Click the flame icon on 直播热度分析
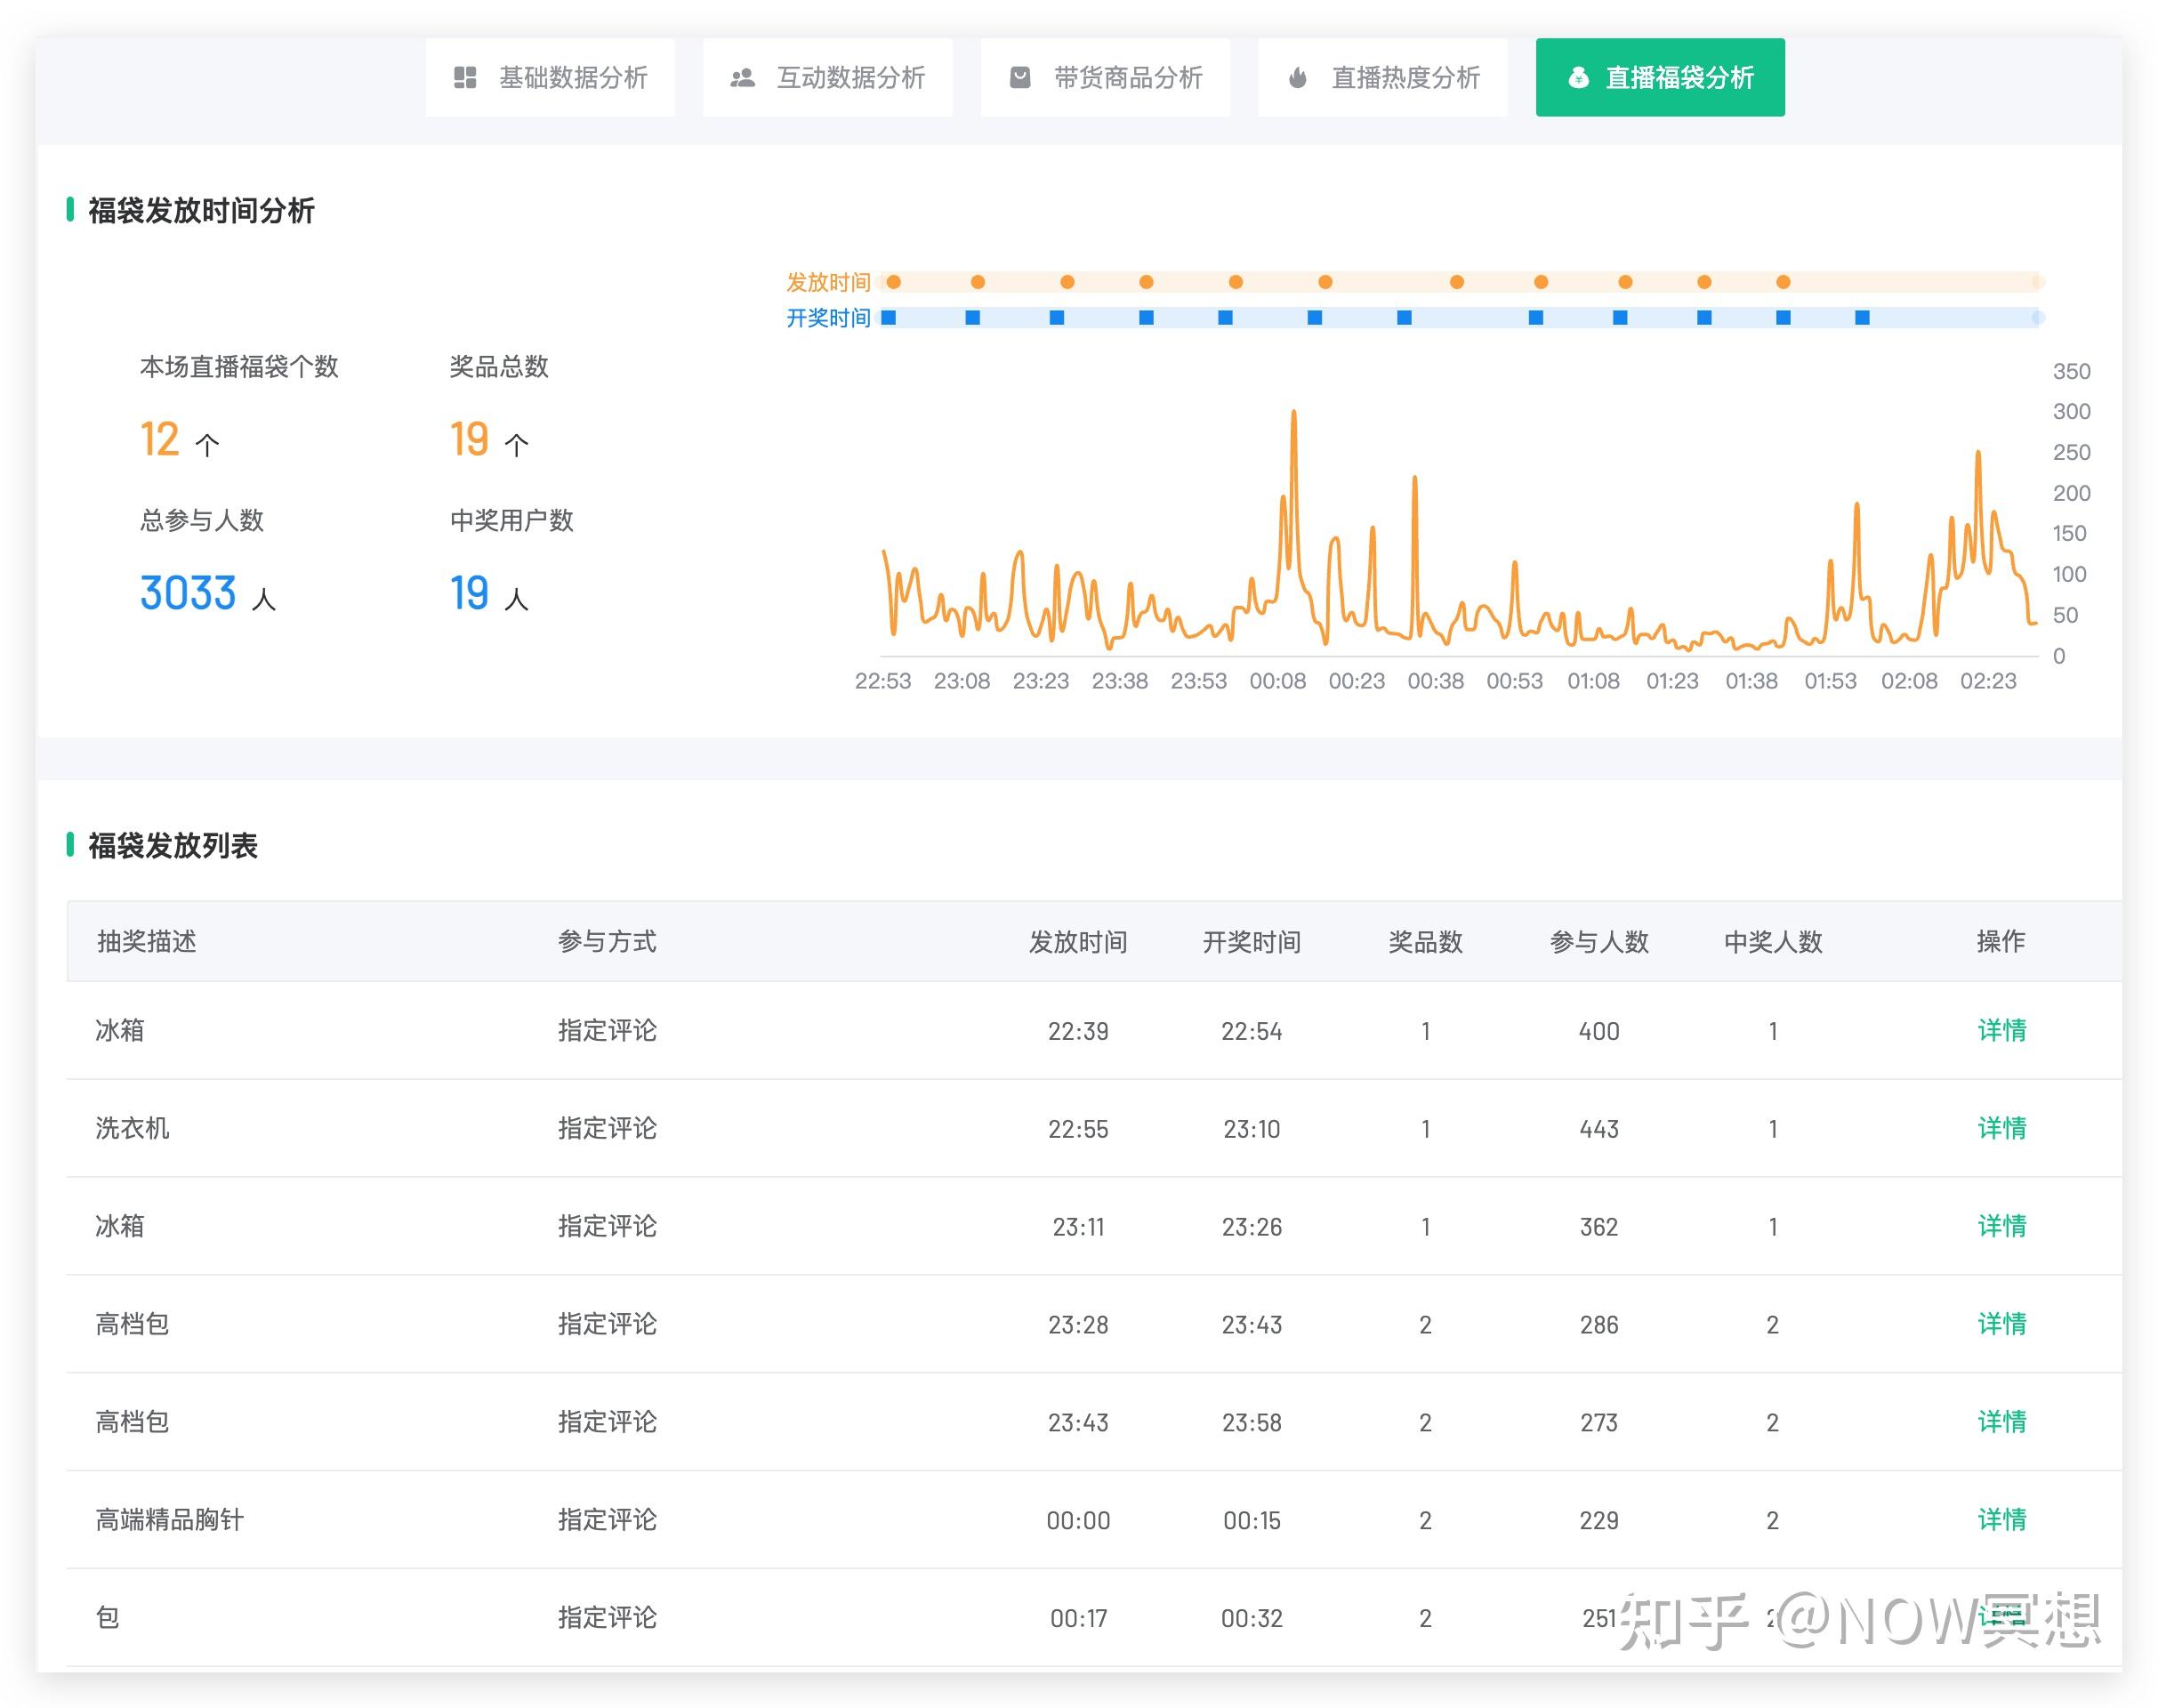Viewport: 2158px width, 1708px height. click(x=1297, y=78)
